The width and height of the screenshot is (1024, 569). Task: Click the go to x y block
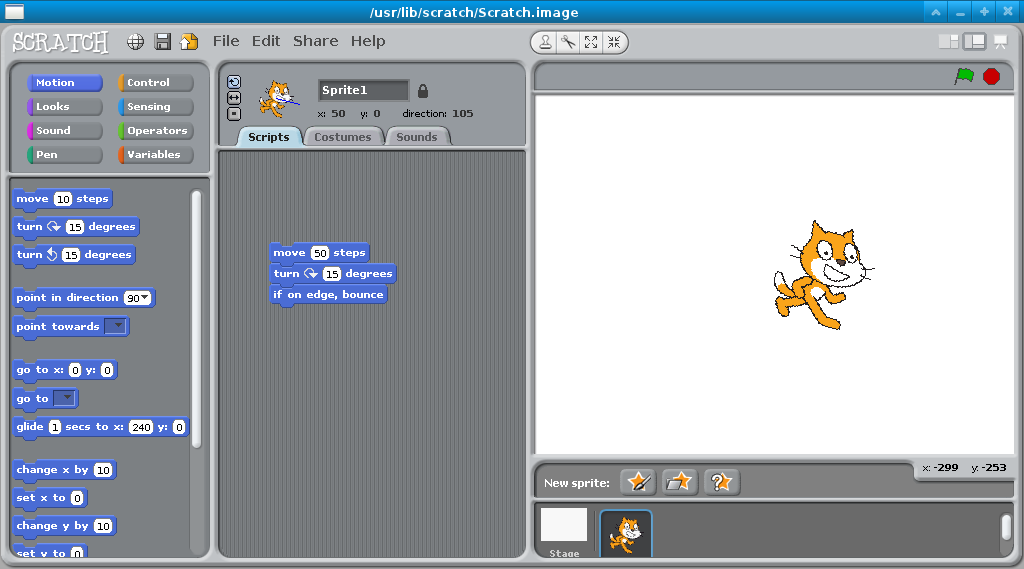click(65, 370)
